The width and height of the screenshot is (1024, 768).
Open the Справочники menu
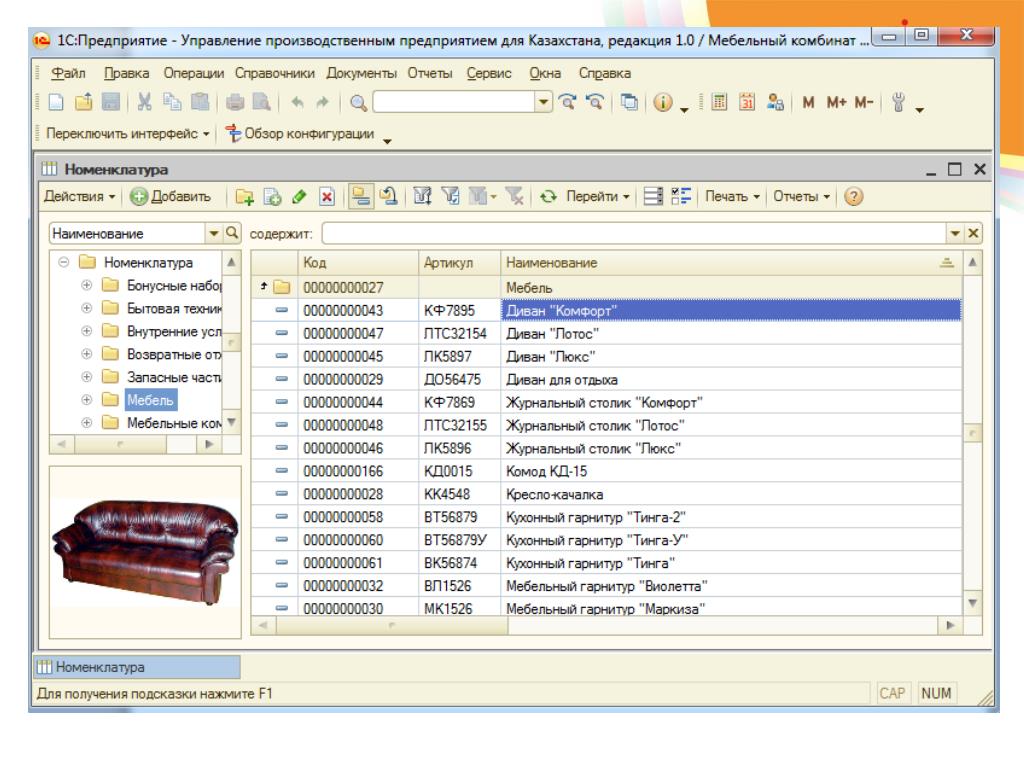275,73
